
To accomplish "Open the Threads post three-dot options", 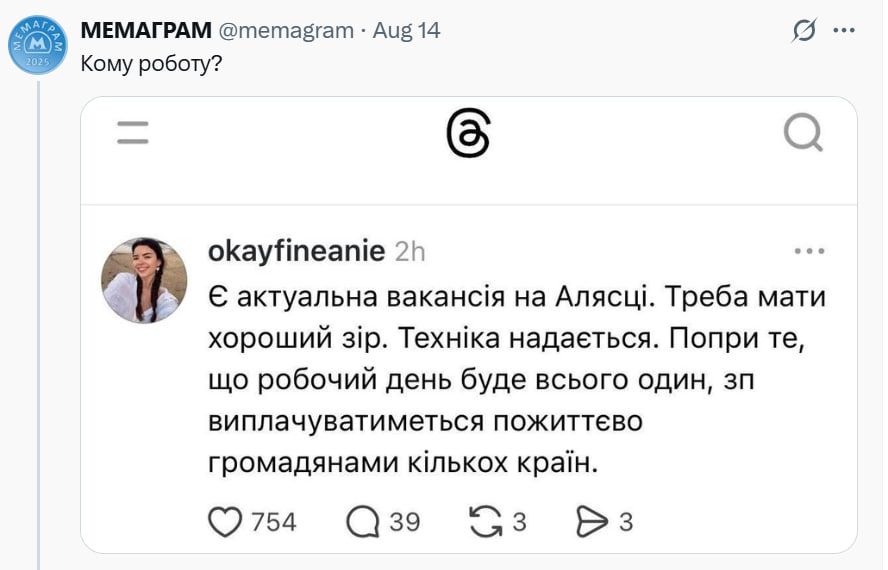I will tap(808, 252).
